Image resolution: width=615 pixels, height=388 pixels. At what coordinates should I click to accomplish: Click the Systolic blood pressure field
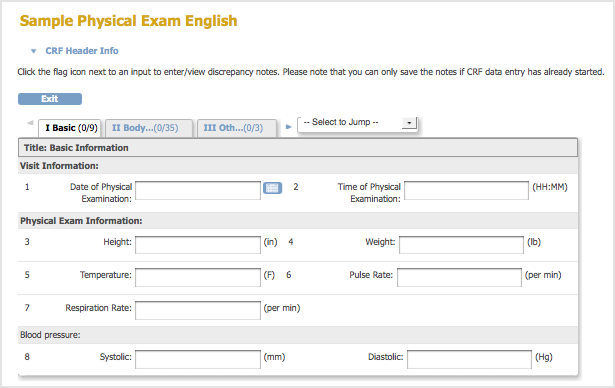[198, 359]
